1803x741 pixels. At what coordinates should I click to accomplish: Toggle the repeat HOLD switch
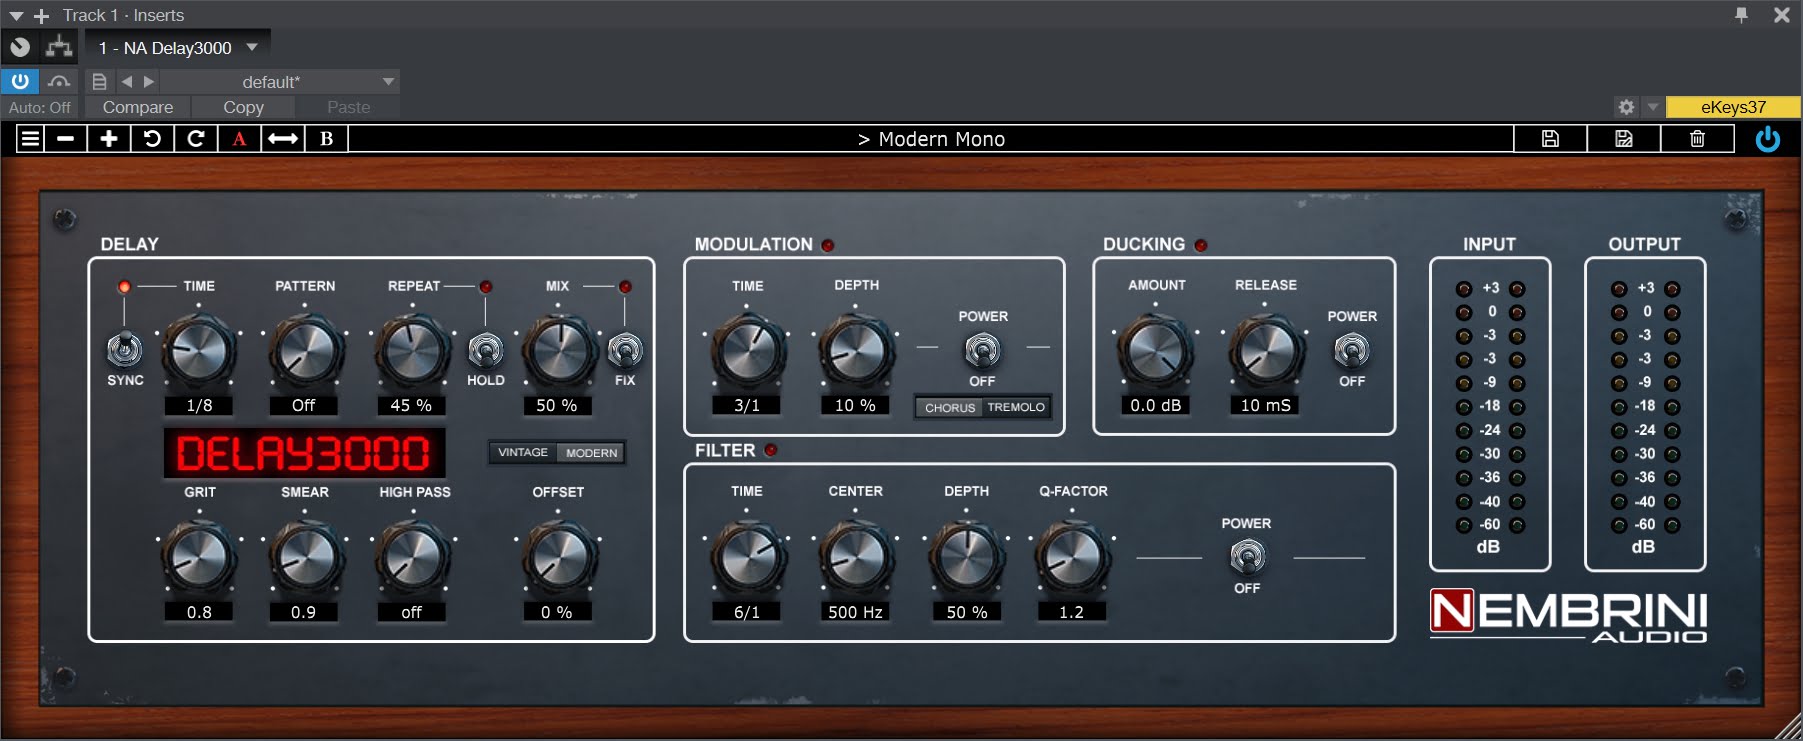[x=485, y=351]
